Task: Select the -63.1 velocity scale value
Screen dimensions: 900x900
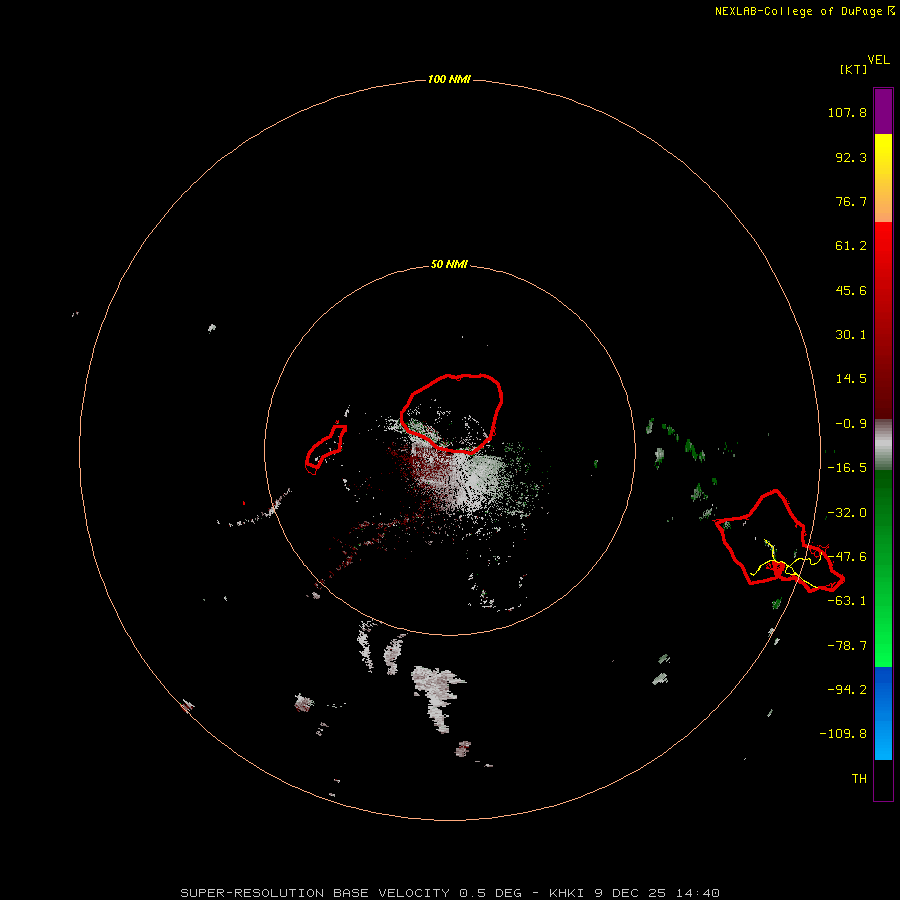Action: tap(847, 601)
